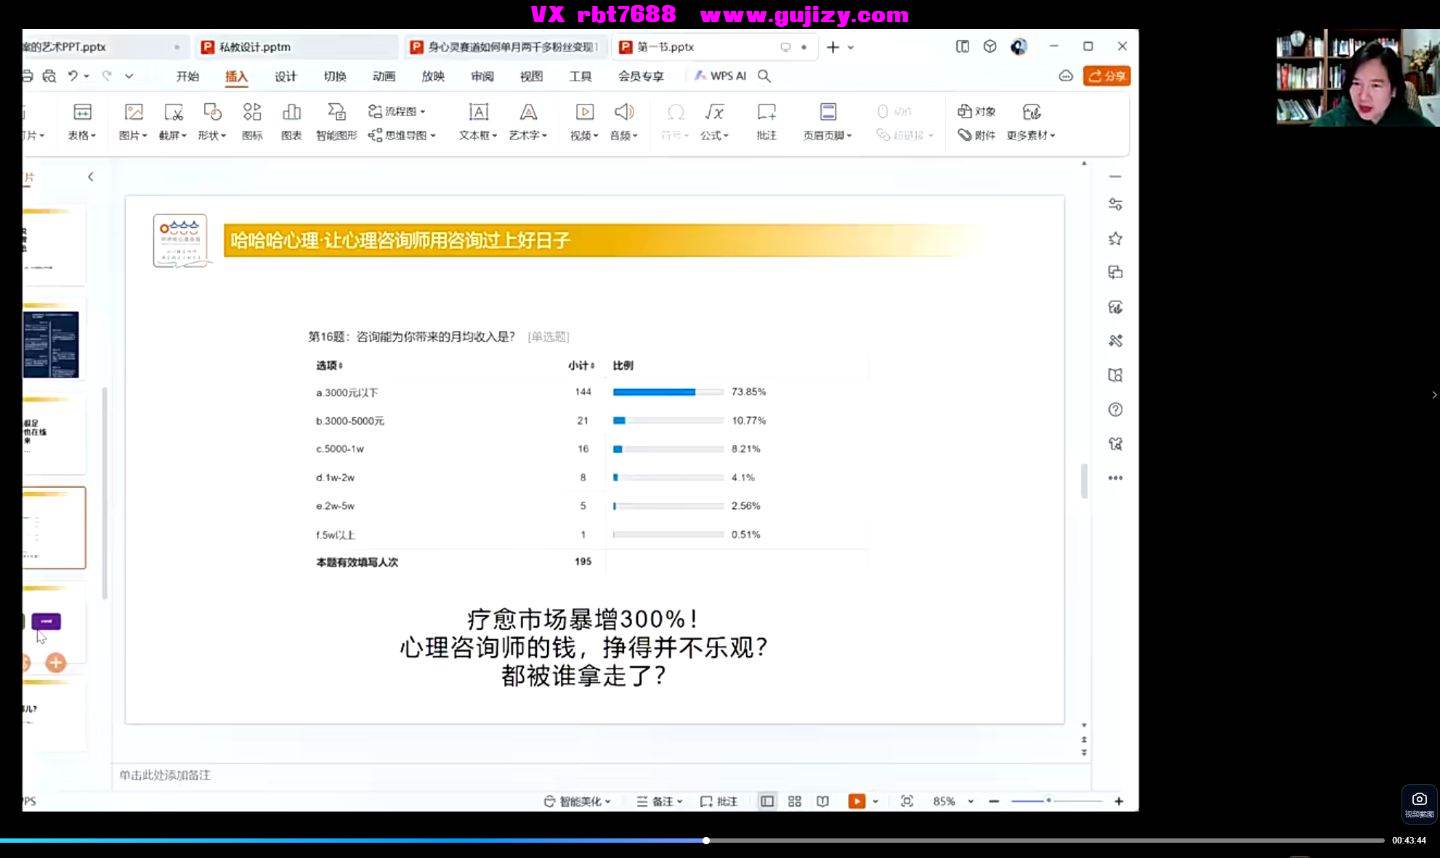Open the 85% zoom level dropdown
Image resolution: width=1440 pixels, height=858 pixels.
coord(970,802)
